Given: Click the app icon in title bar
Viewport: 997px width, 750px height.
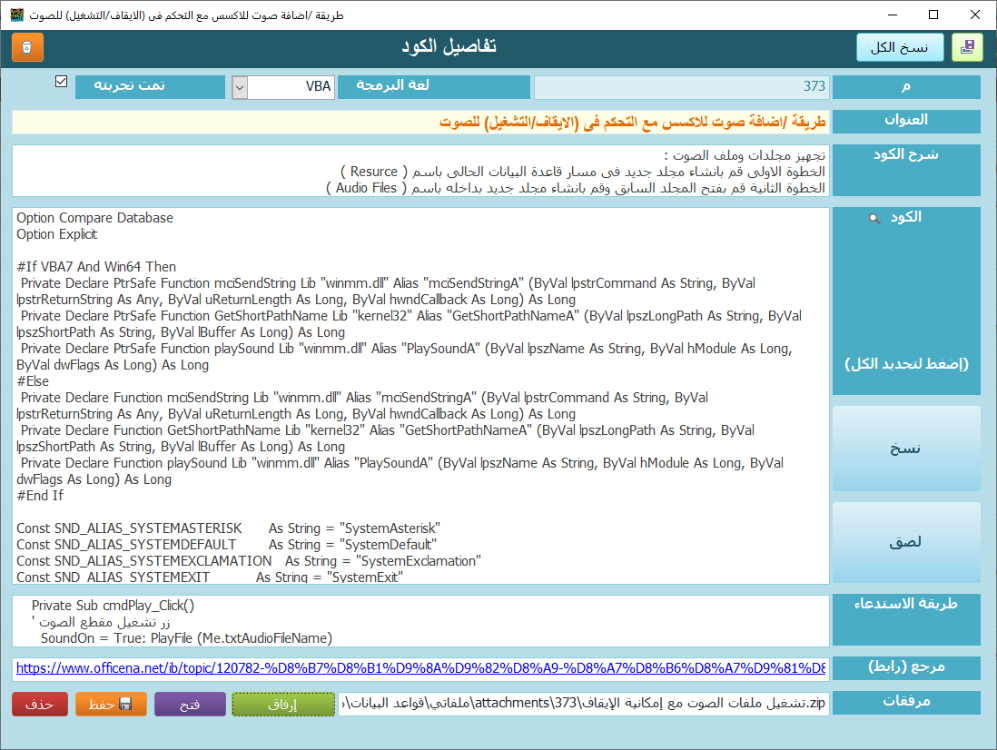Looking at the screenshot, I should [x=17, y=15].
